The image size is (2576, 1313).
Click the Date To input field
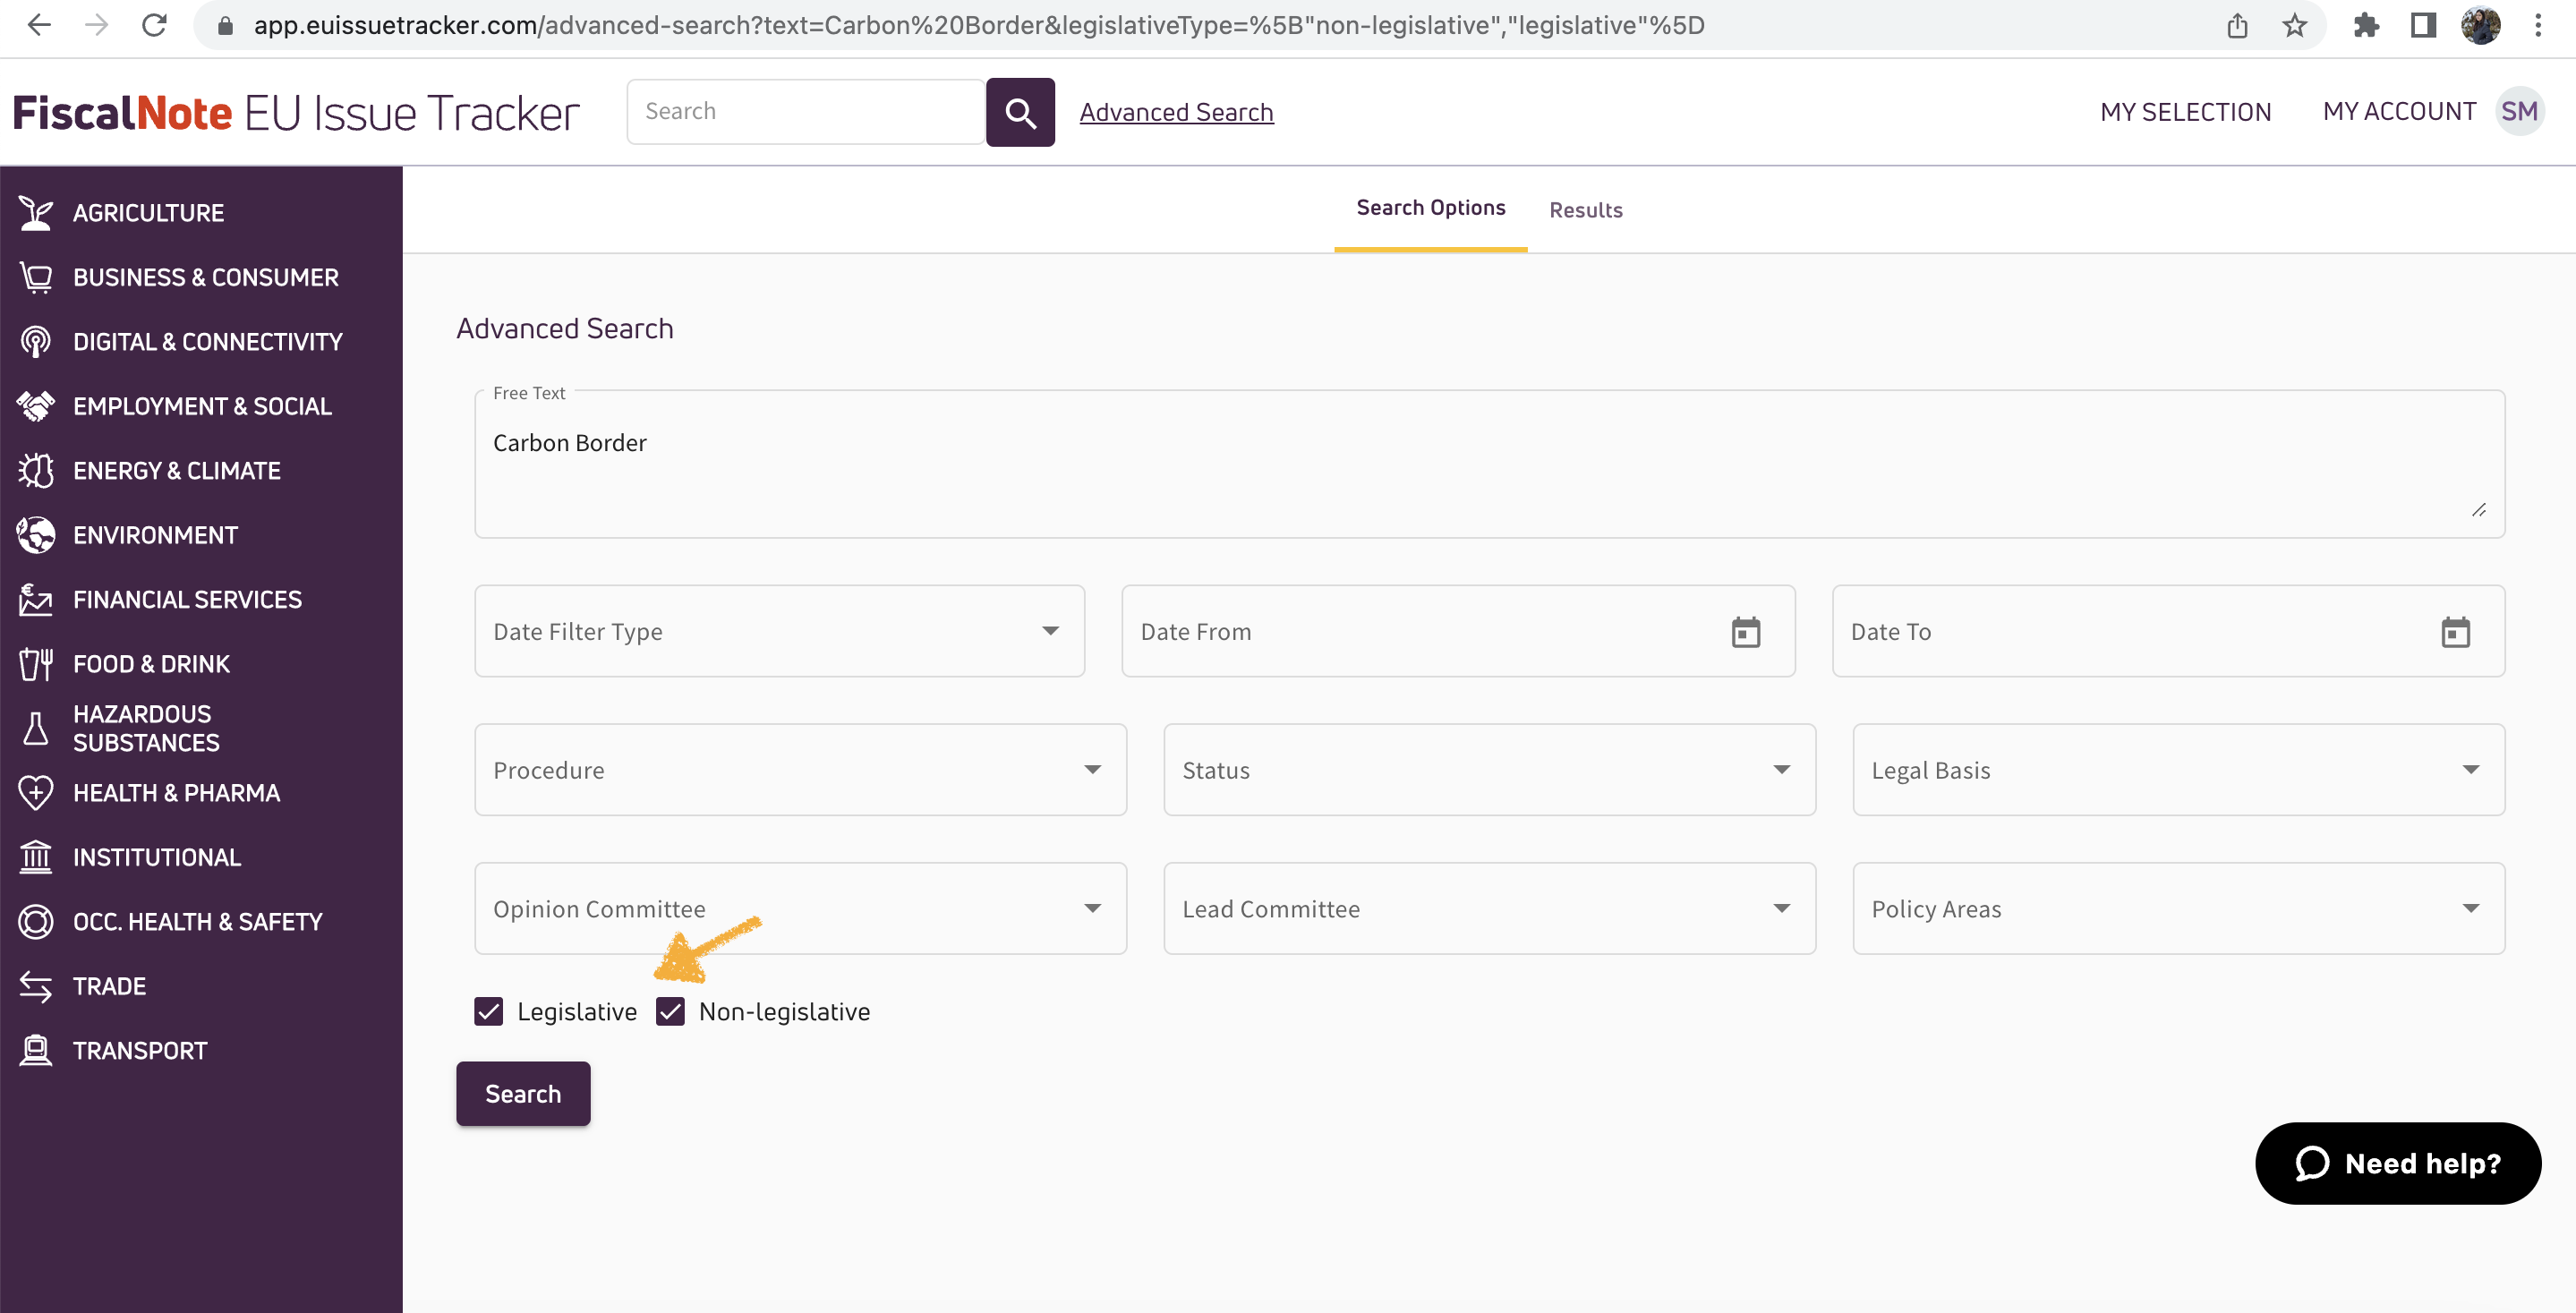pyautogui.click(x=2168, y=631)
